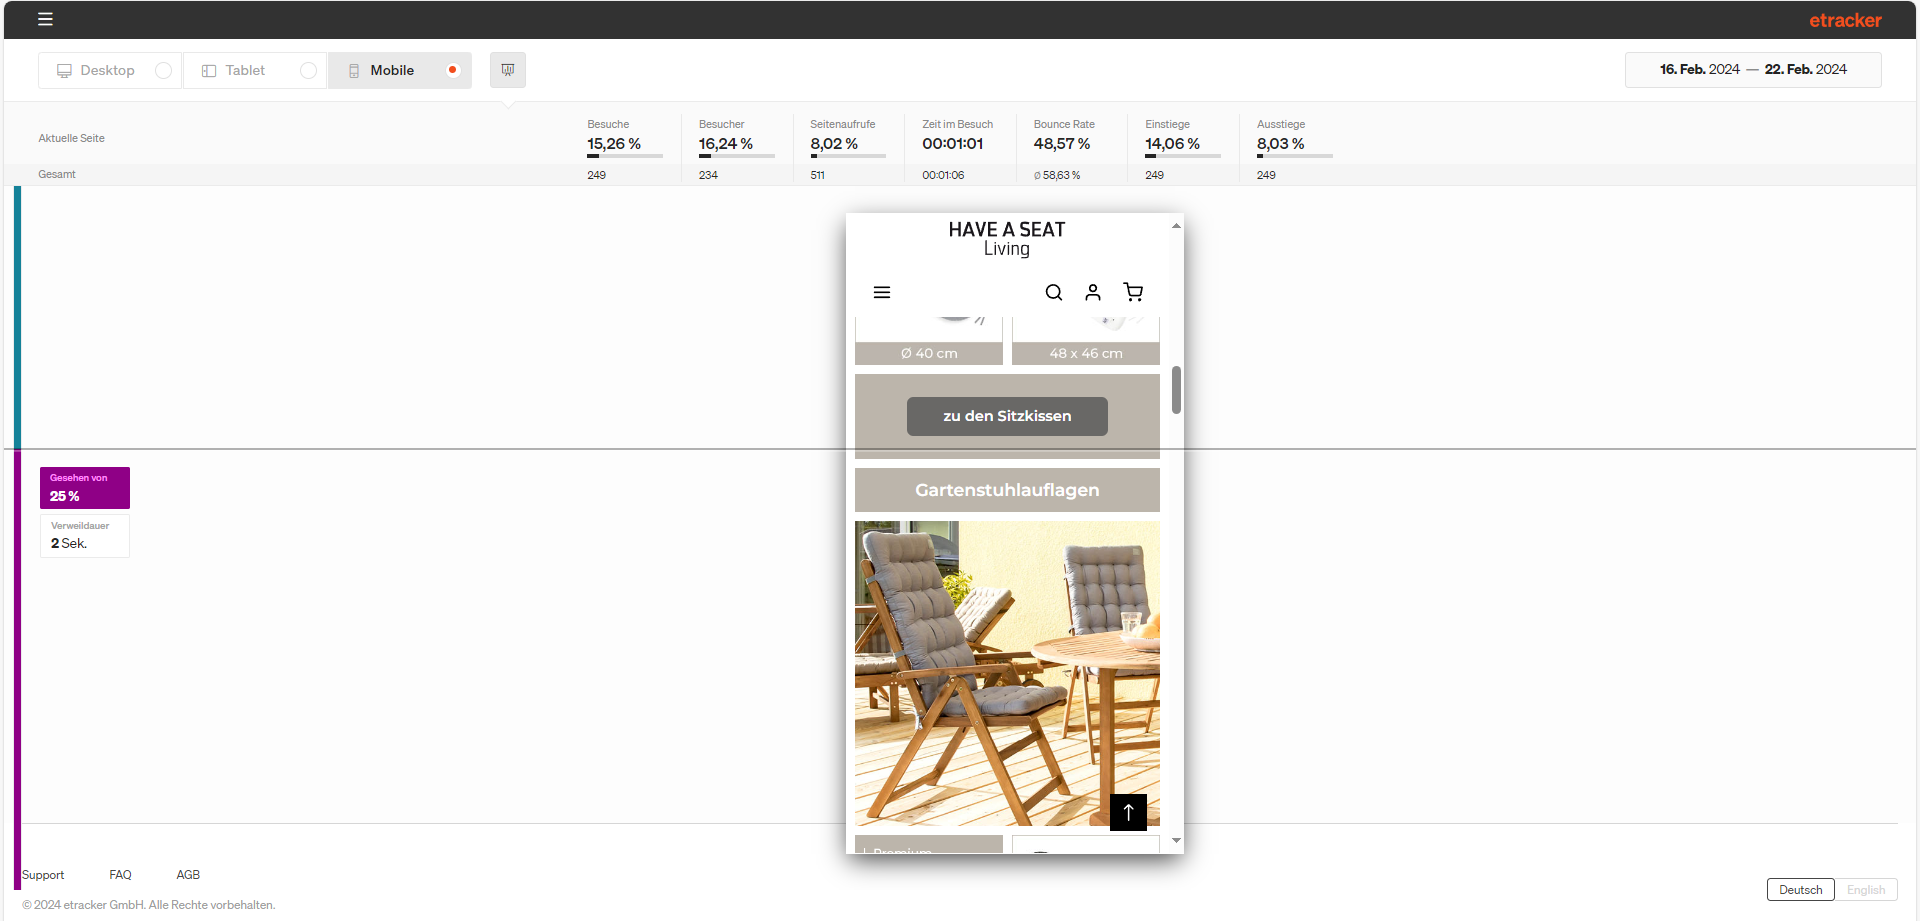Click the Zeit im Besuch 00:01:01 value
This screenshot has height=921, width=1920.
(953, 144)
